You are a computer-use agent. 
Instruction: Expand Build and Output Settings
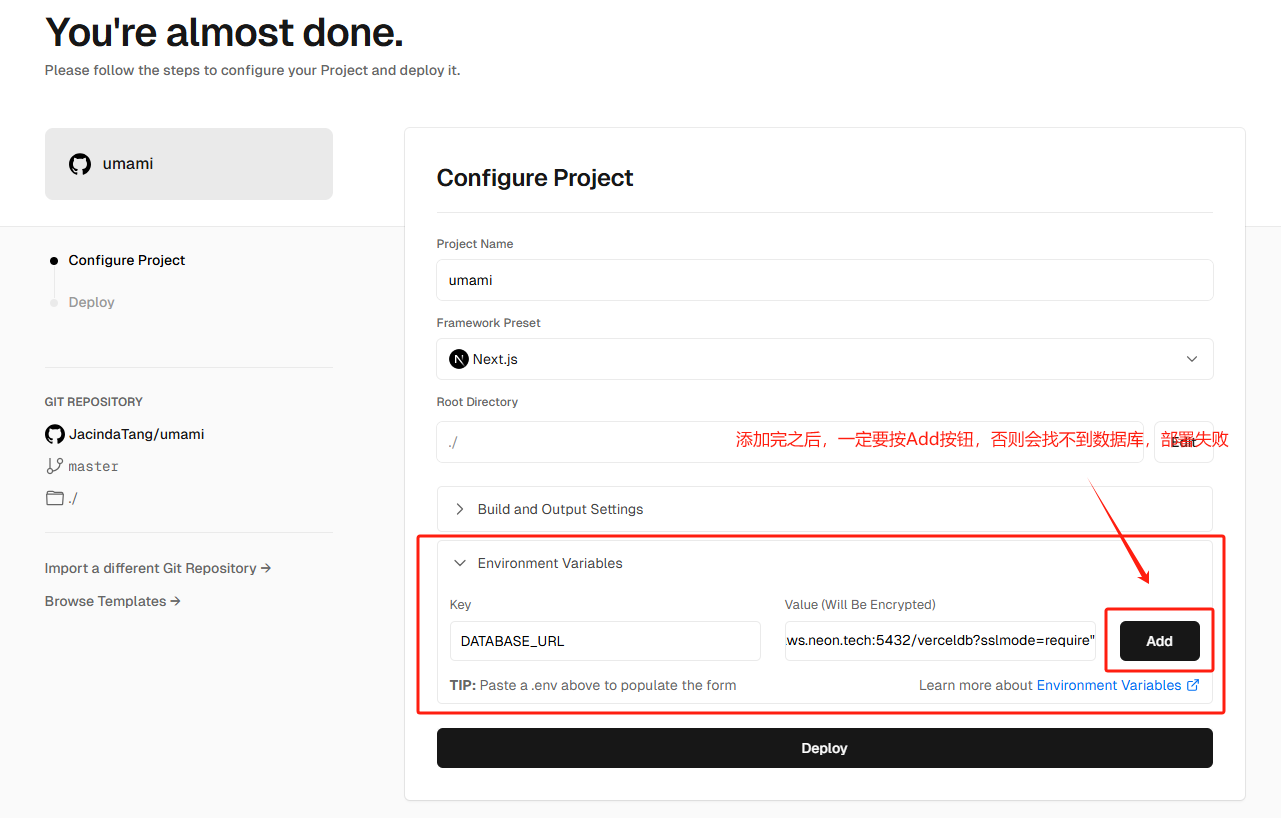coord(825,509)
